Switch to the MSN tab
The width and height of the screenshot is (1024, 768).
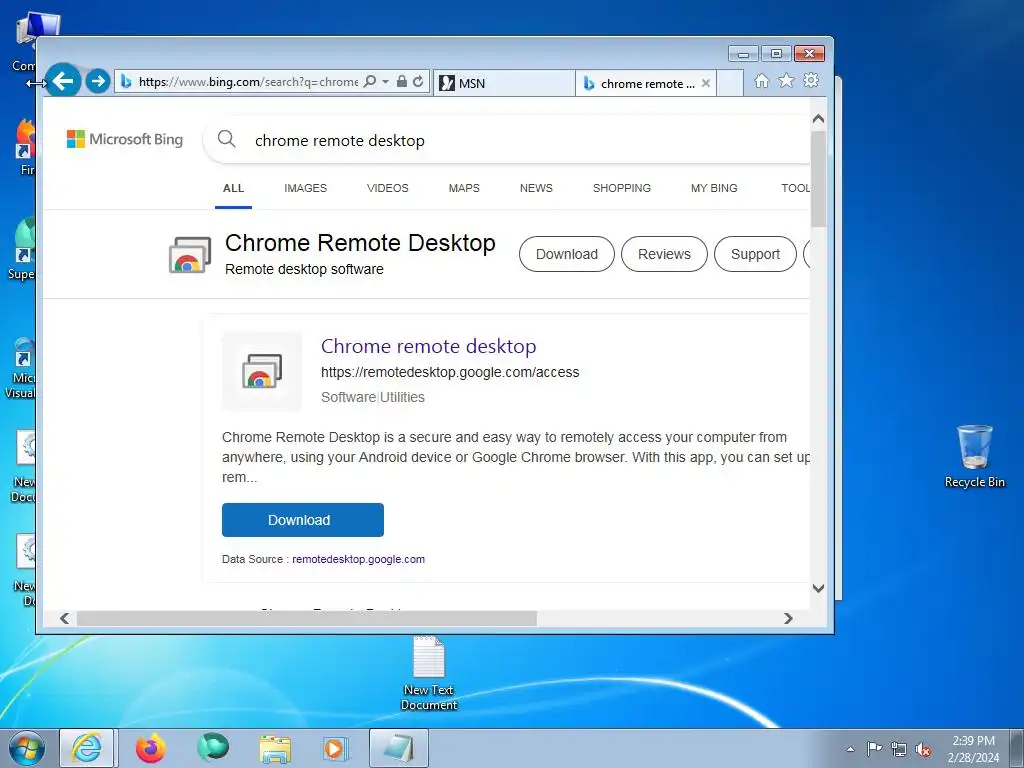tap(504, 84)
